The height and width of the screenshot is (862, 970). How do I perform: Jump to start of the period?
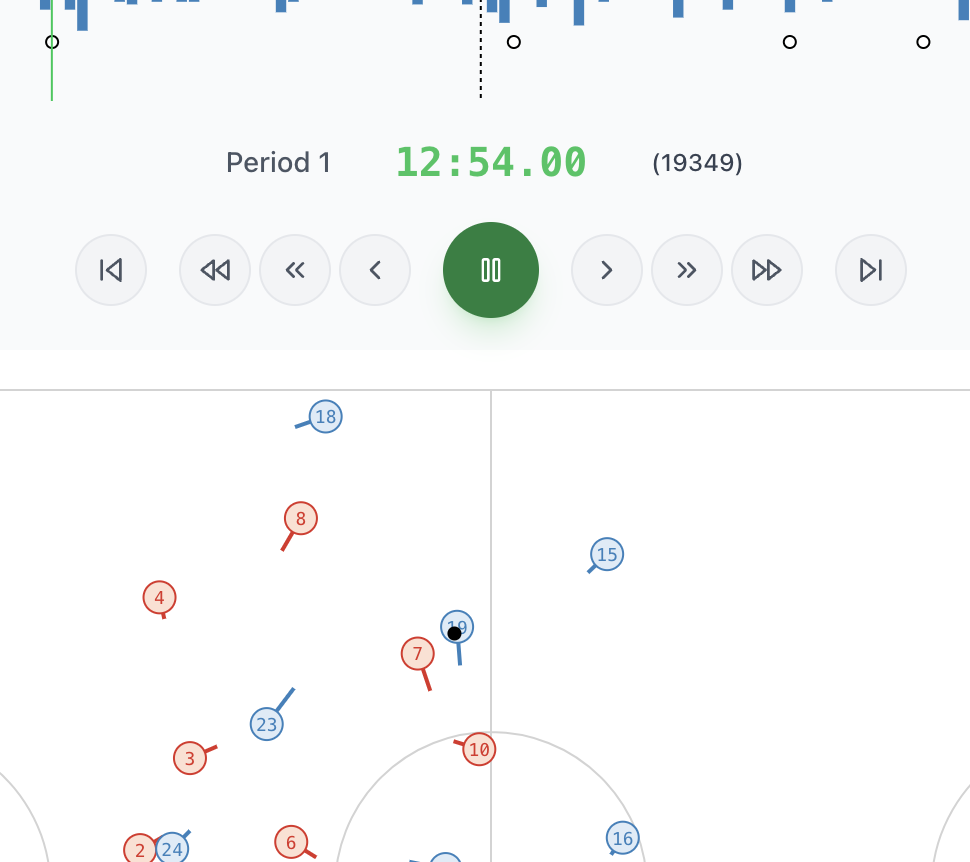coord(111,270)
